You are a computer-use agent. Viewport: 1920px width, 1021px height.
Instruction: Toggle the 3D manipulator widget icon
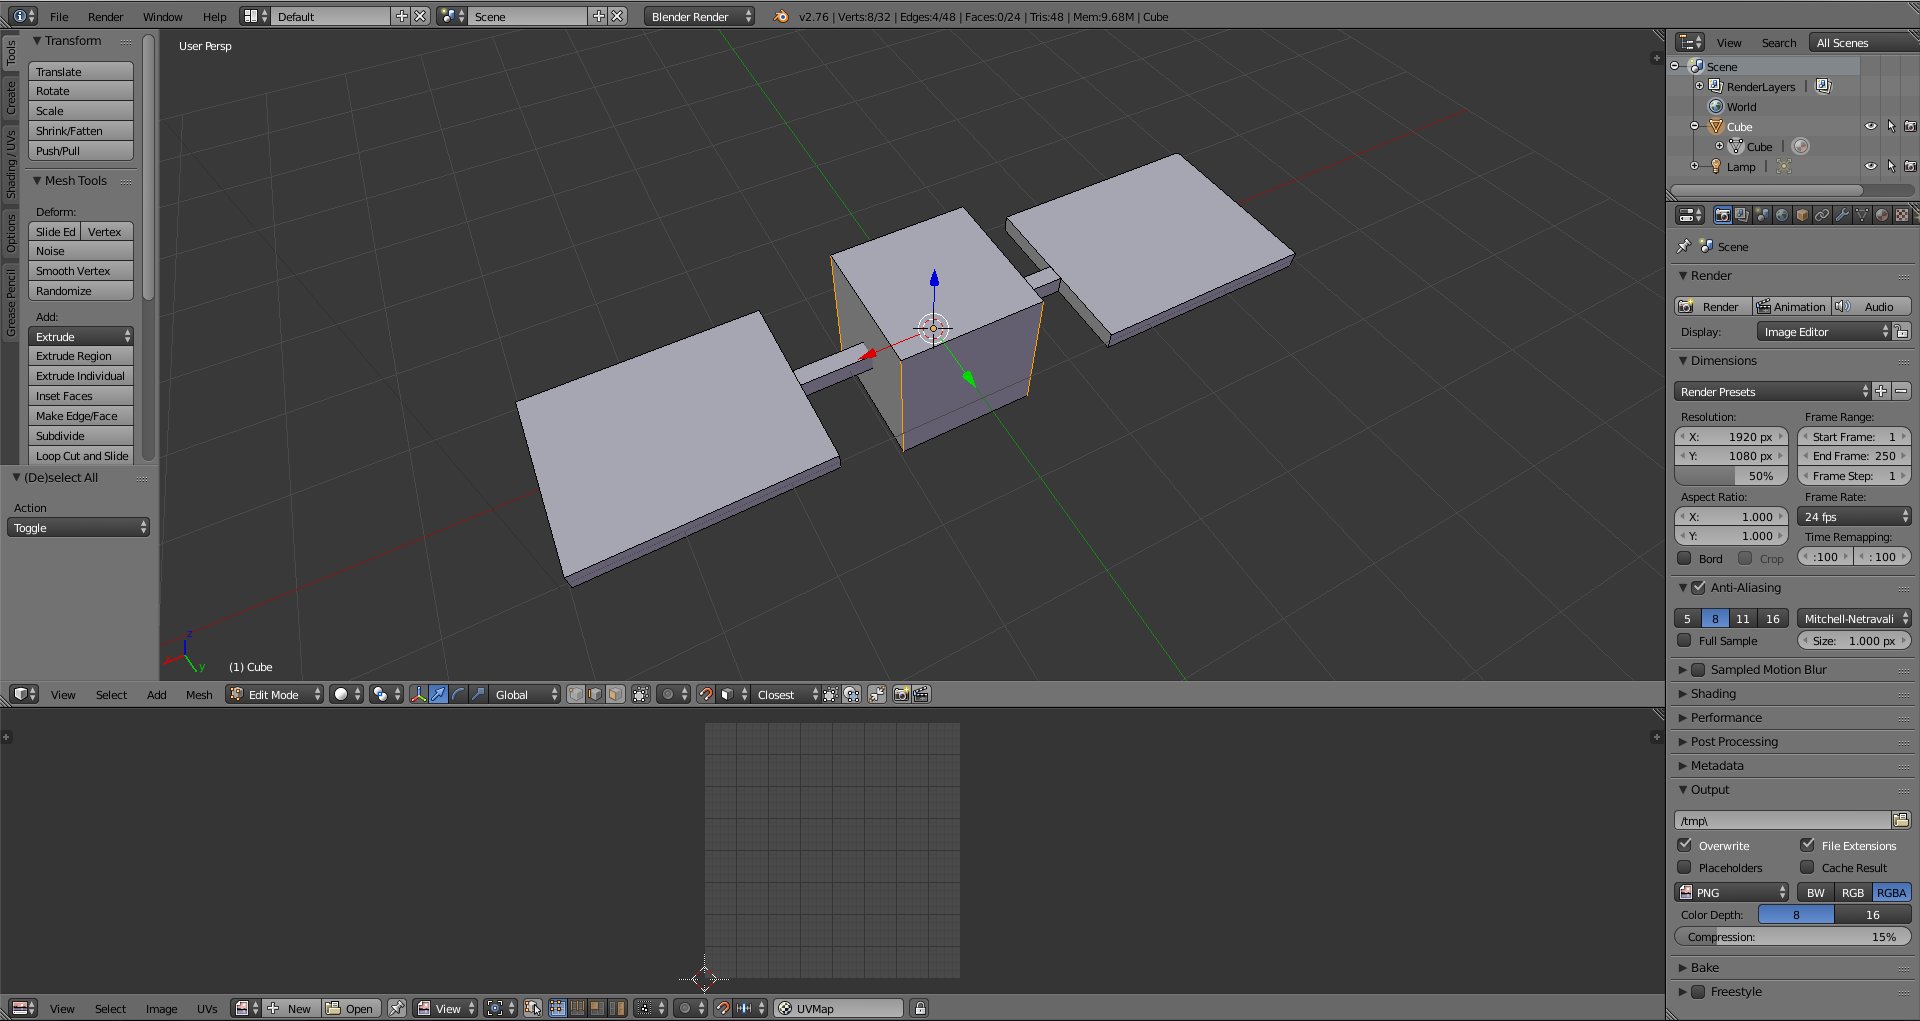click(418, 694)
